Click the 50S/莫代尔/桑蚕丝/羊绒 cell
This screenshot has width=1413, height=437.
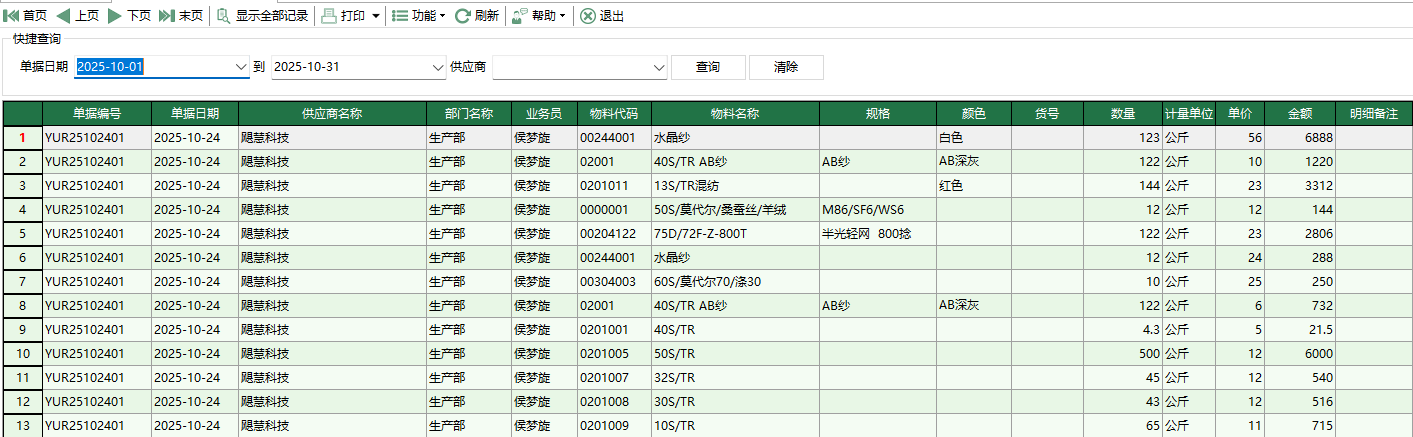pos(735,209)
